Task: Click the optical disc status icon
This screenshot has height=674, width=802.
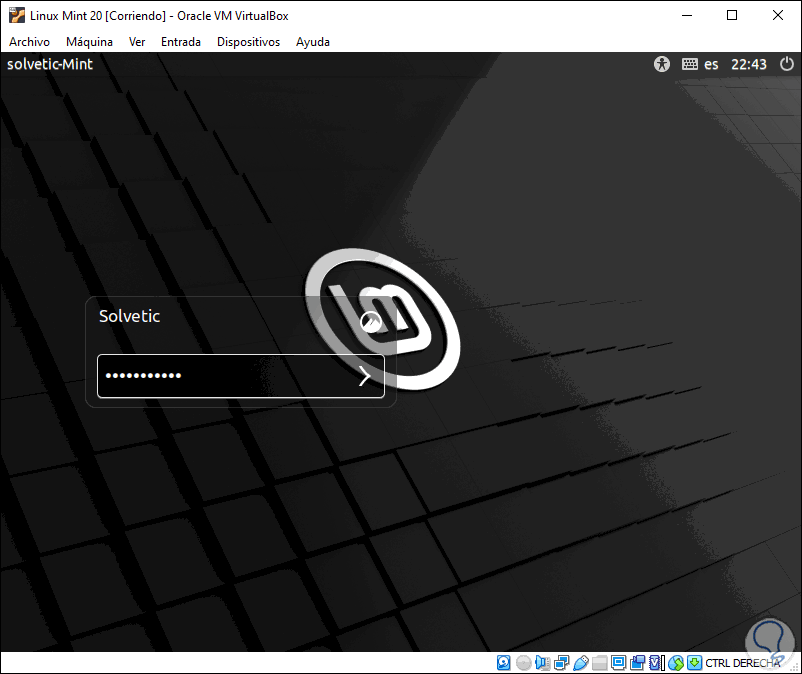Action: pos(523,663)
